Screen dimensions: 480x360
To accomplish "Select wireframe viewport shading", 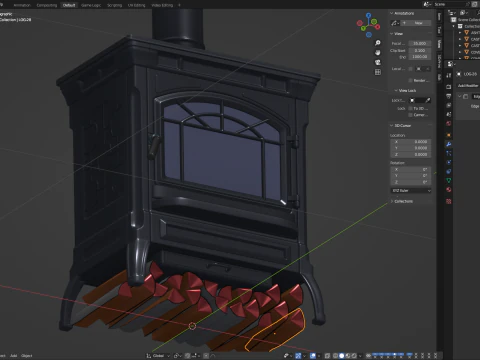I will [x=335, y=356].
